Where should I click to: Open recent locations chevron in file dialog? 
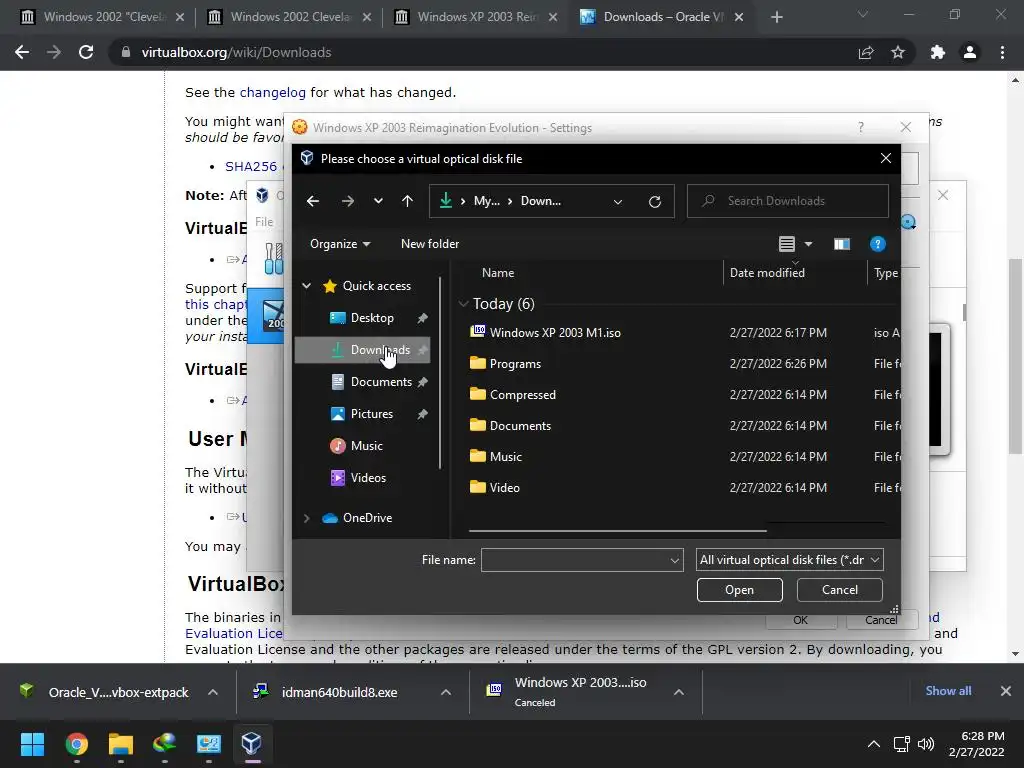pyautogui.click(x=378, y=201)
